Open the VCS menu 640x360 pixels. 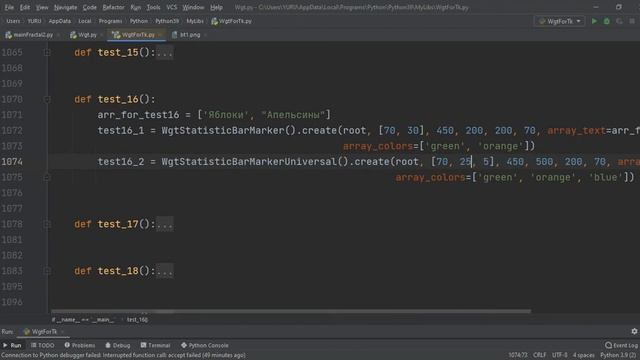172,7
